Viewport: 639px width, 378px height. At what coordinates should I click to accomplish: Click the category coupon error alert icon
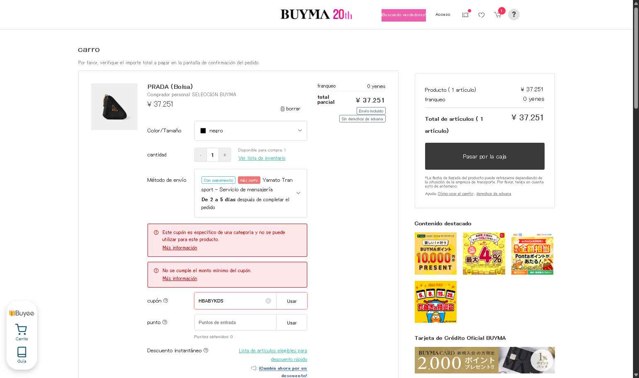(x=156, y=232)
